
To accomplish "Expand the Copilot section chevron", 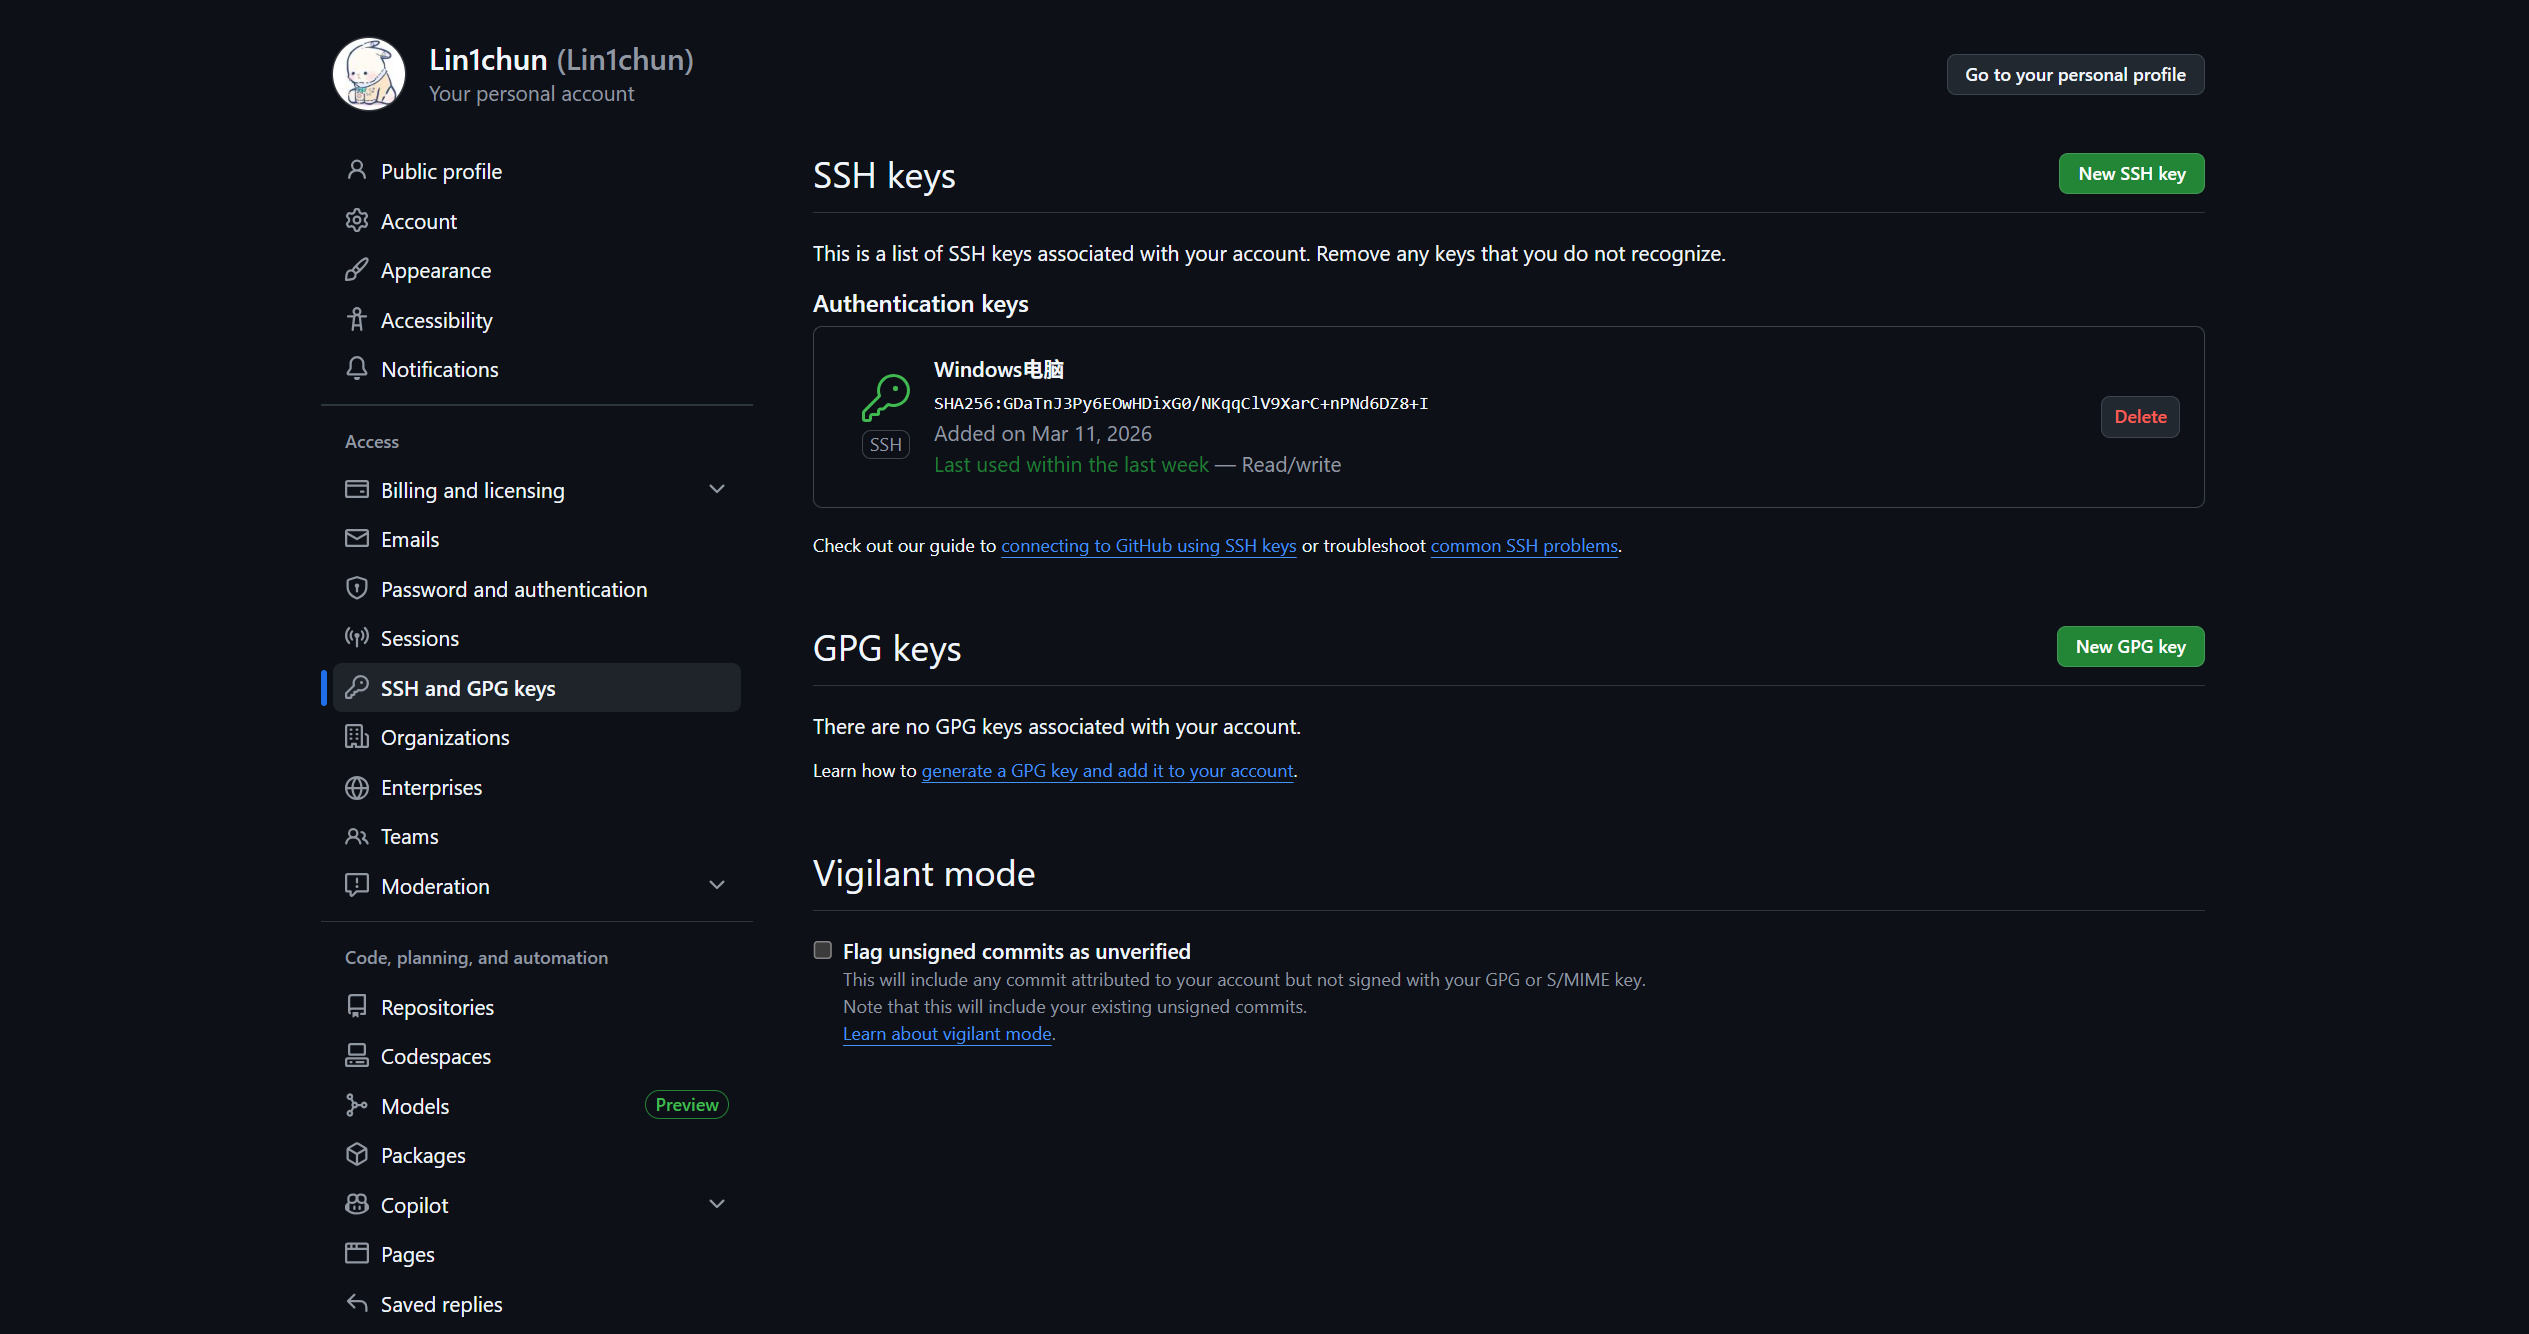I will tap(716, 1204).
